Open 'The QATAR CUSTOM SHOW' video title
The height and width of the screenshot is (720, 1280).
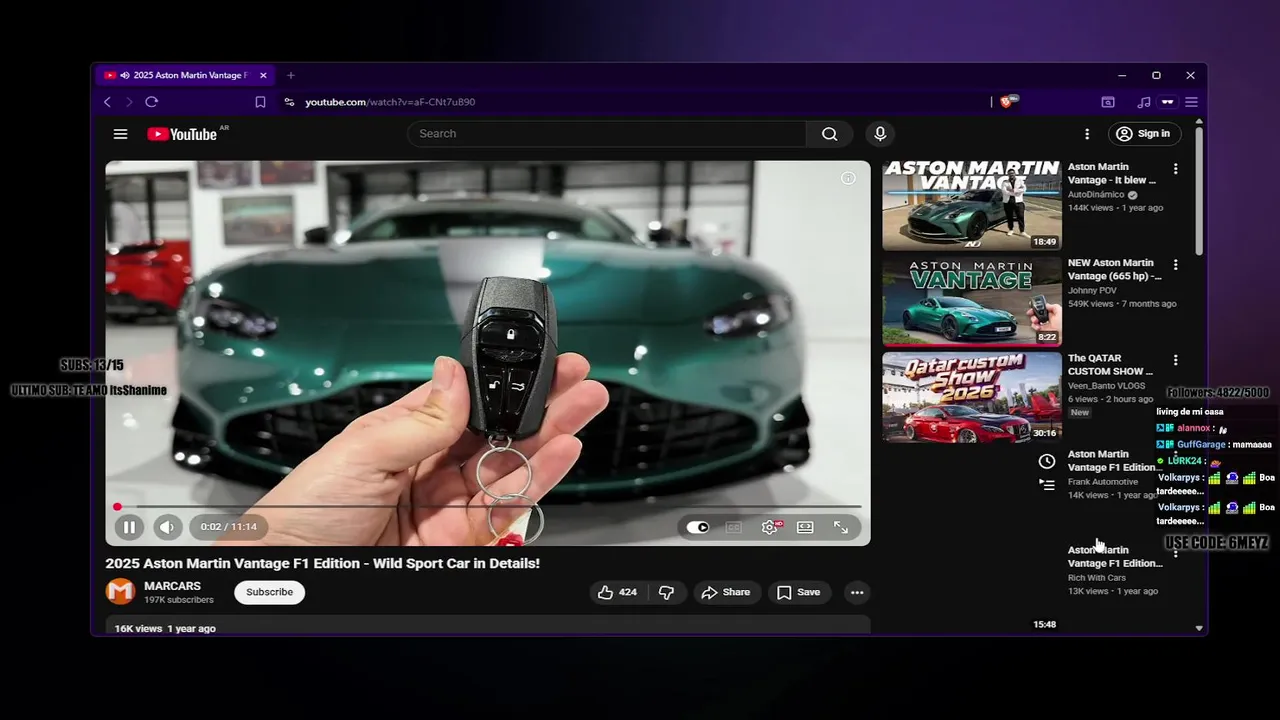pos(1110,365)
